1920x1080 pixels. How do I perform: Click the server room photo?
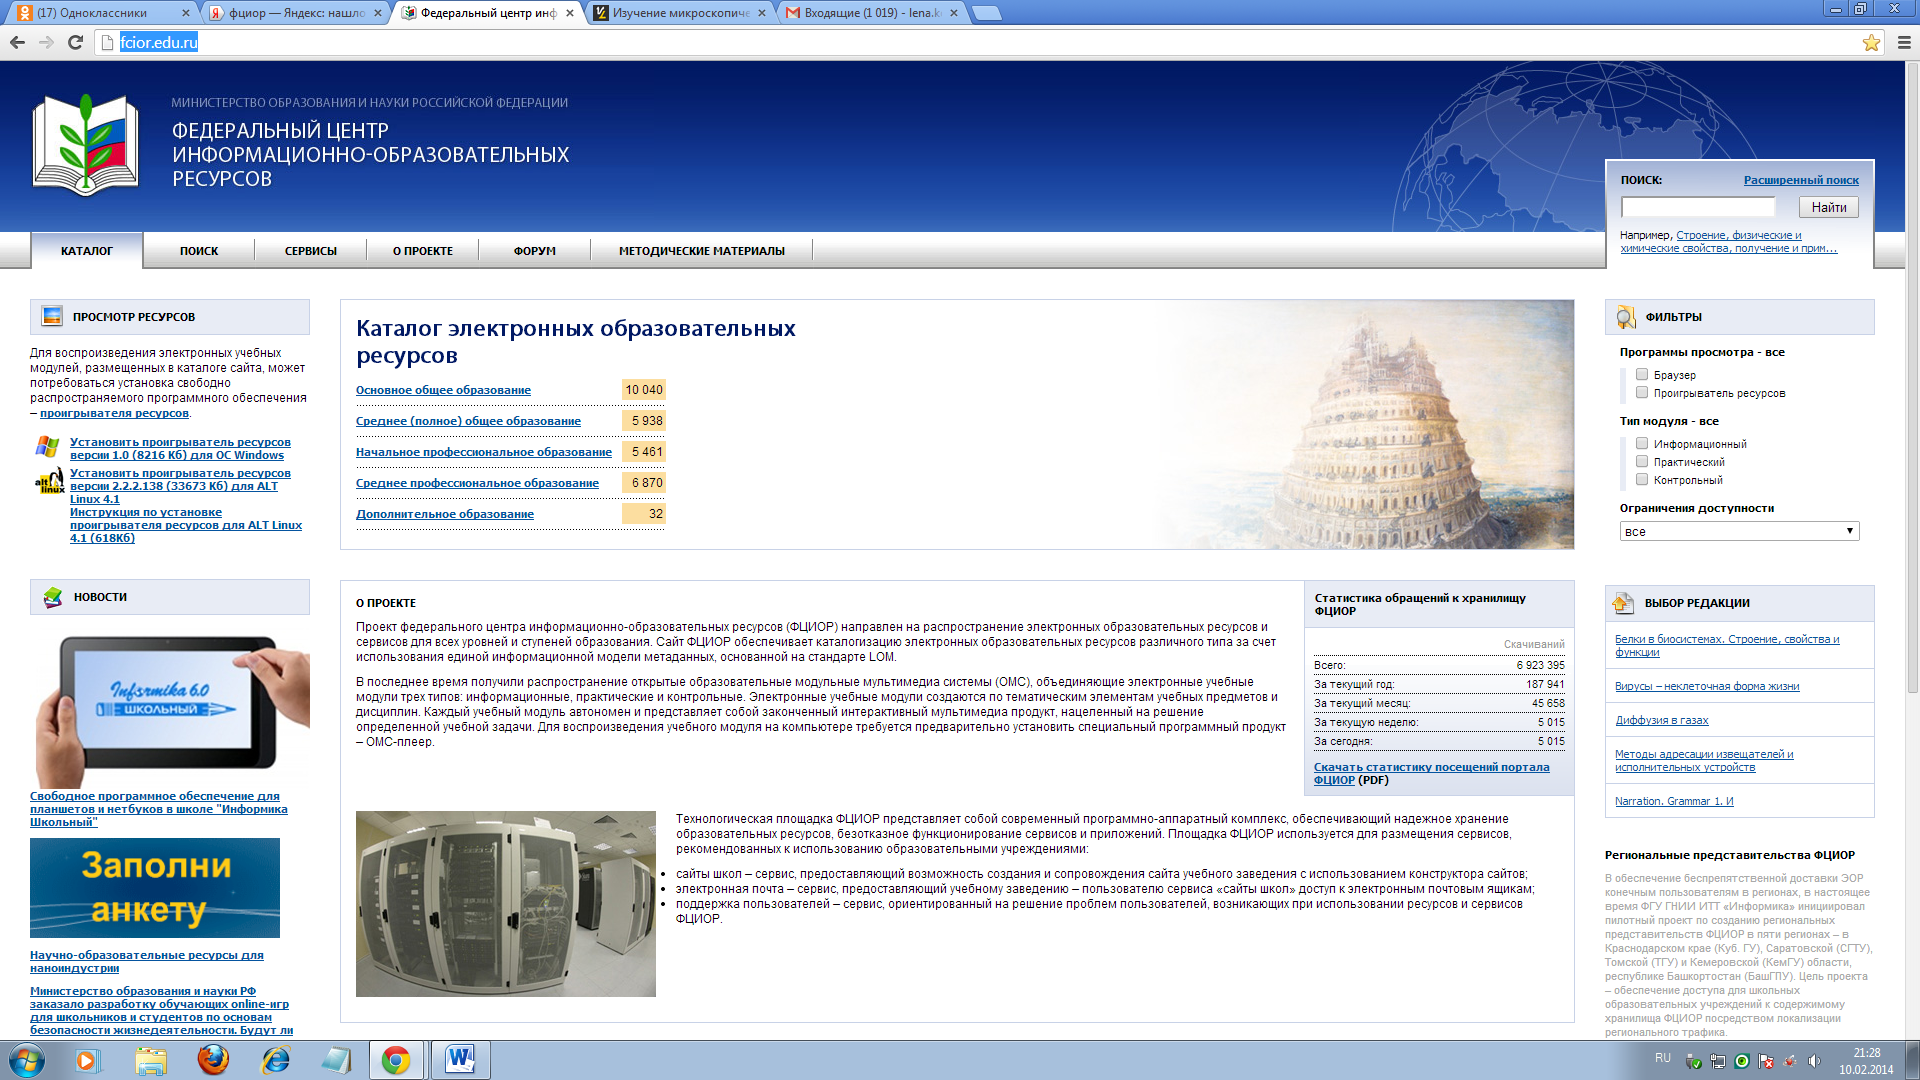tap(506, 904)
